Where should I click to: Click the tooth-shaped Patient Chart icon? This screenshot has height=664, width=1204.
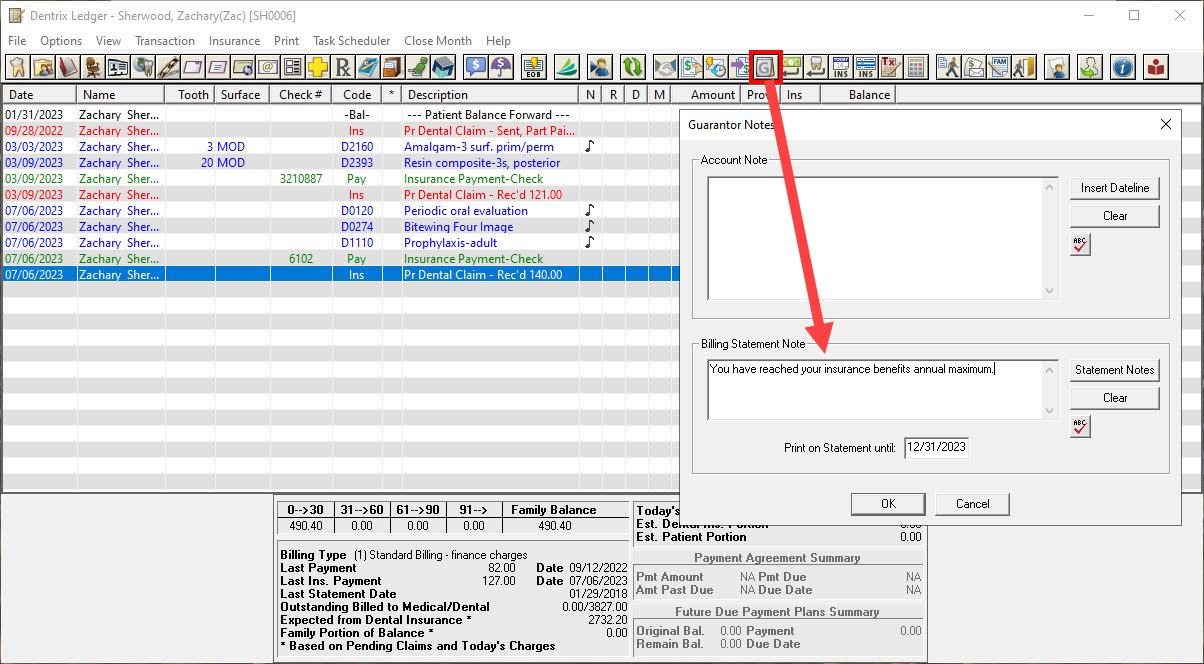tap(18, 67)
